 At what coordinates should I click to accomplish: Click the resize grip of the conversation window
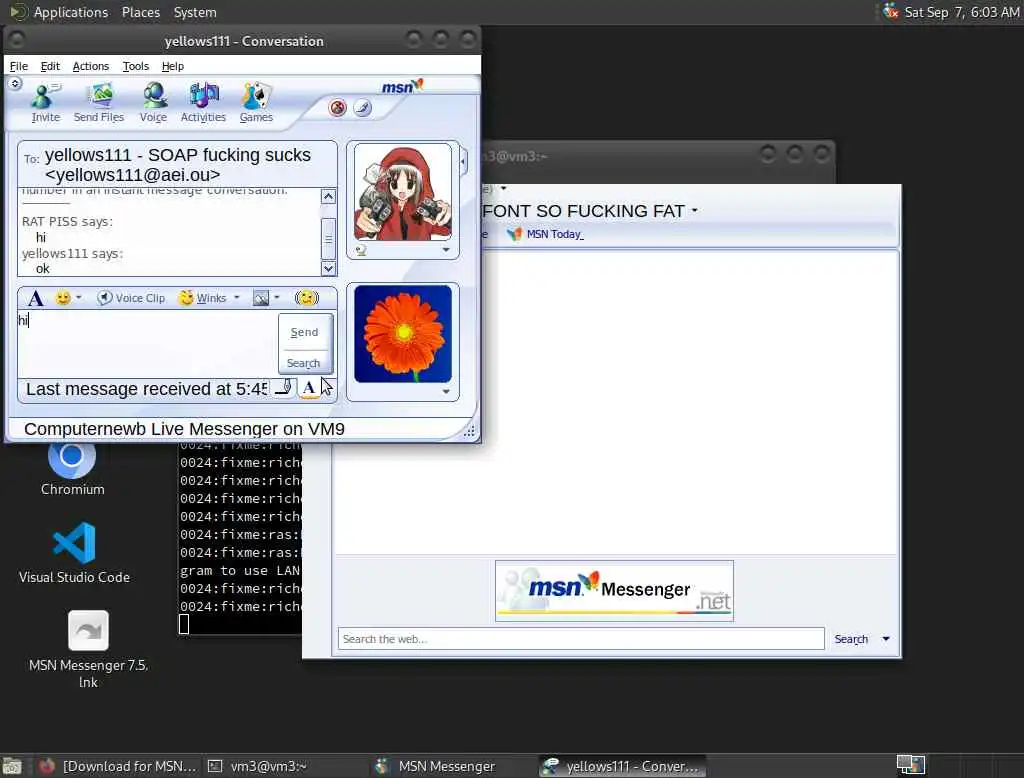pyautogui.click(x=470, y=430)
